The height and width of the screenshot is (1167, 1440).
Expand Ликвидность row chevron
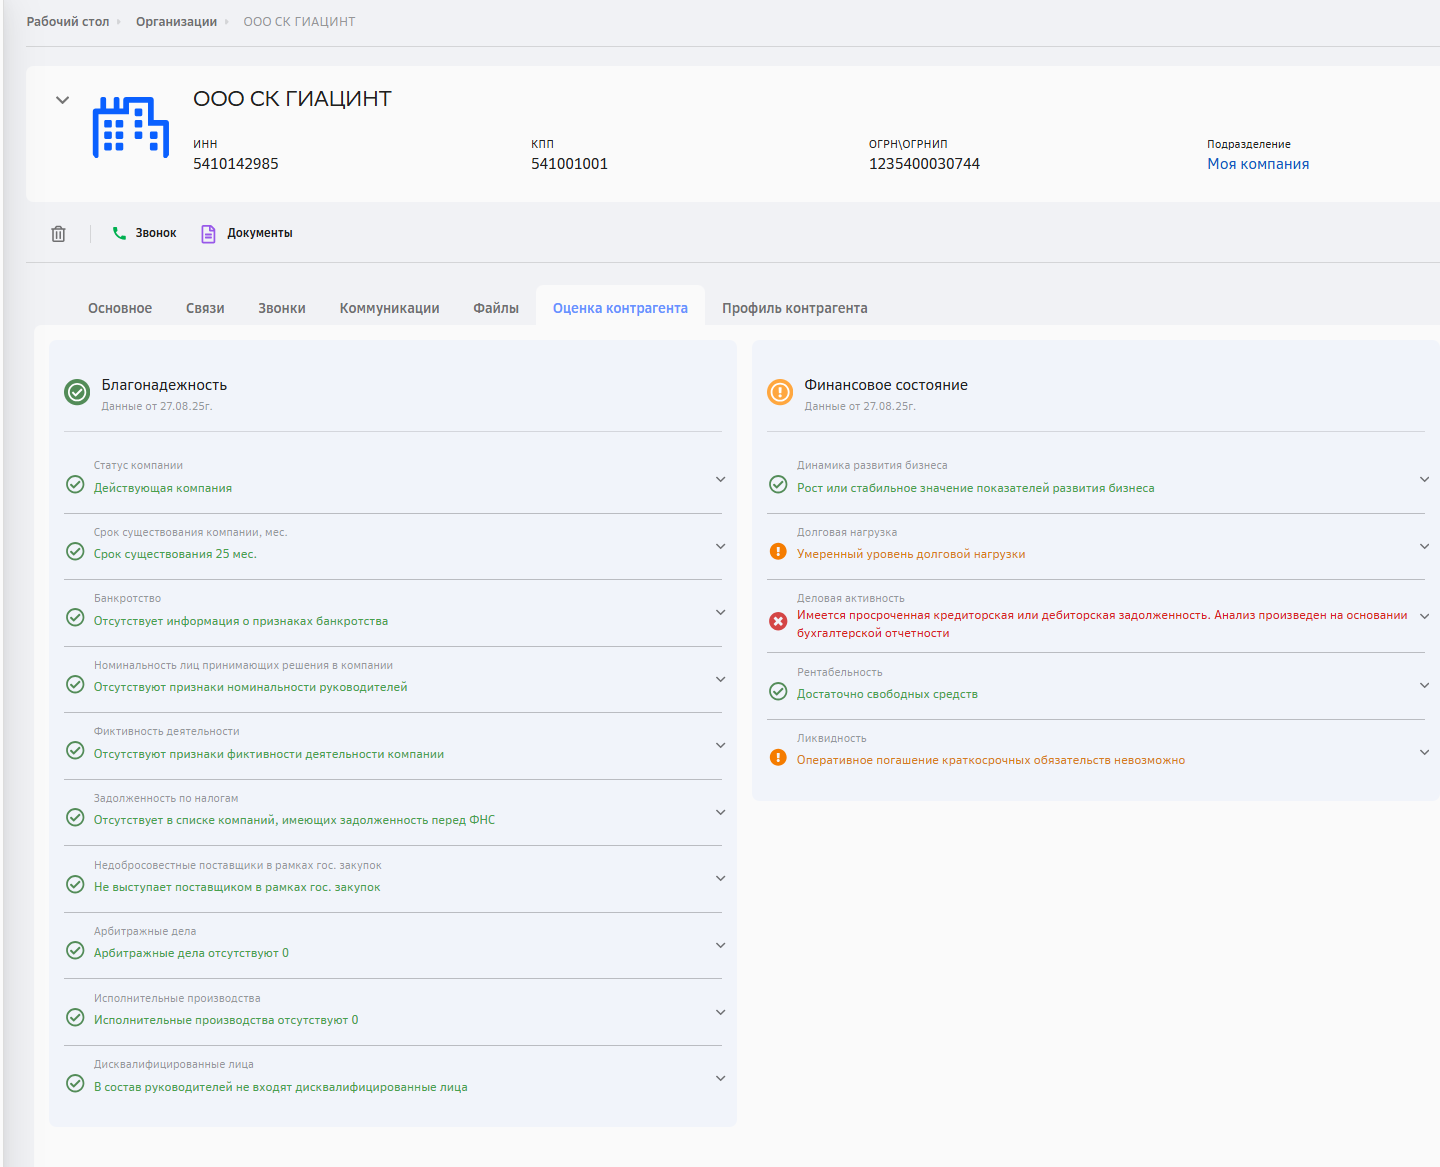point(1424,752)
